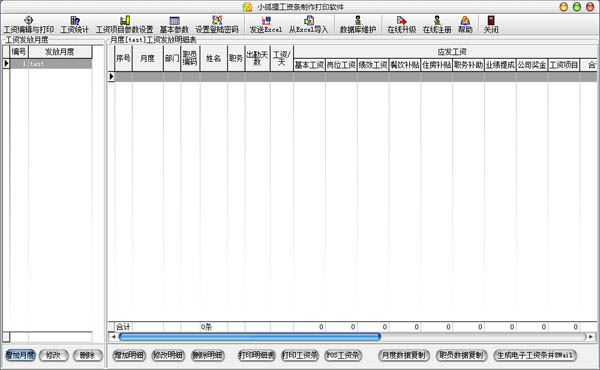Click the 岗位工资 column header
This screenshot has height=370, width=600.
341,65
